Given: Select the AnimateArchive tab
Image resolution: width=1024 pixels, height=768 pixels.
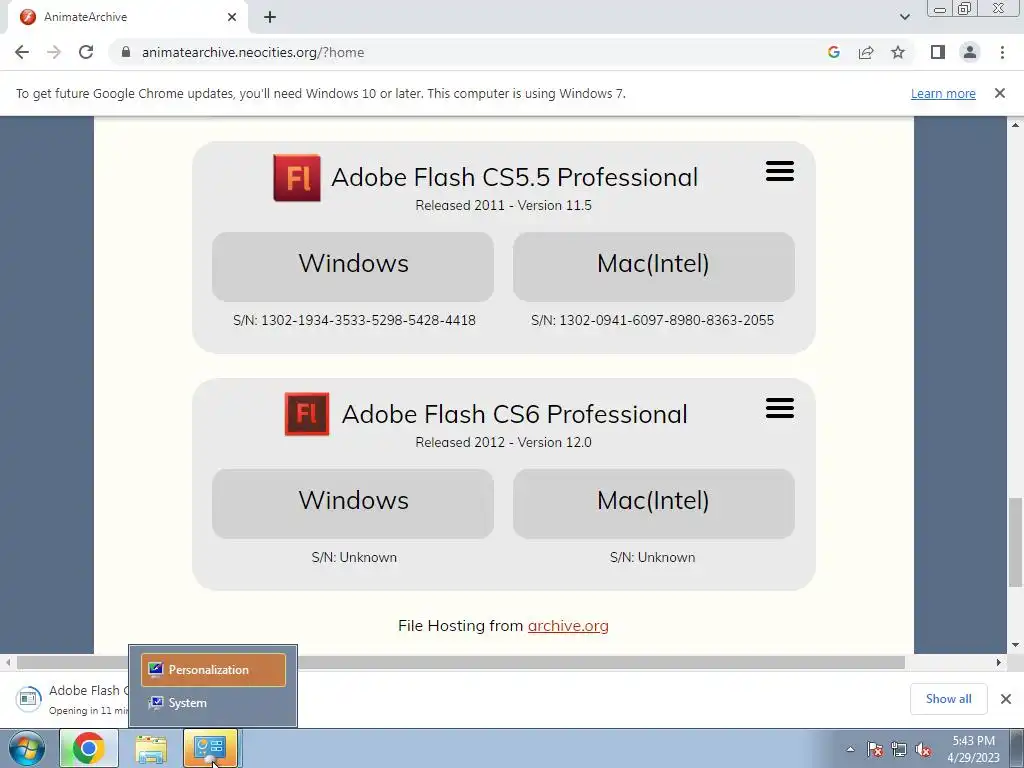Looking at the screenshot, I should click(127, 17).
